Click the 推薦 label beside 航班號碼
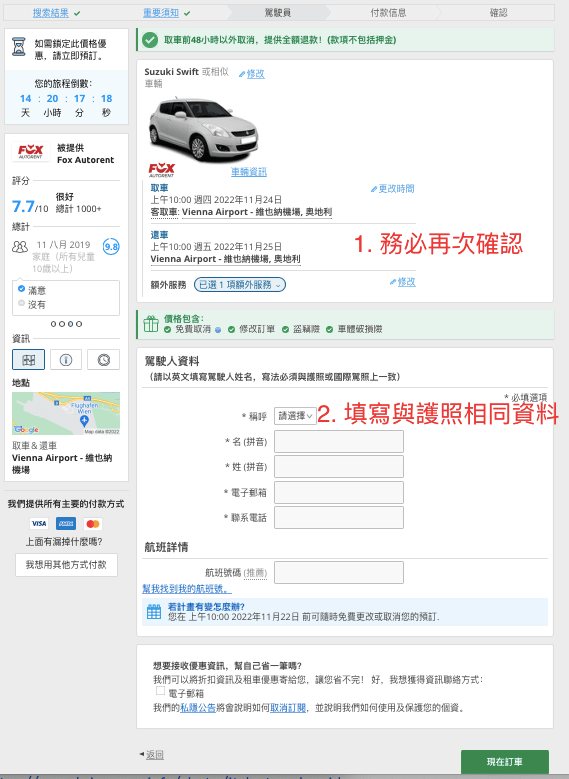The width and height of the screenshot is (569, 779). coord(255,573)
